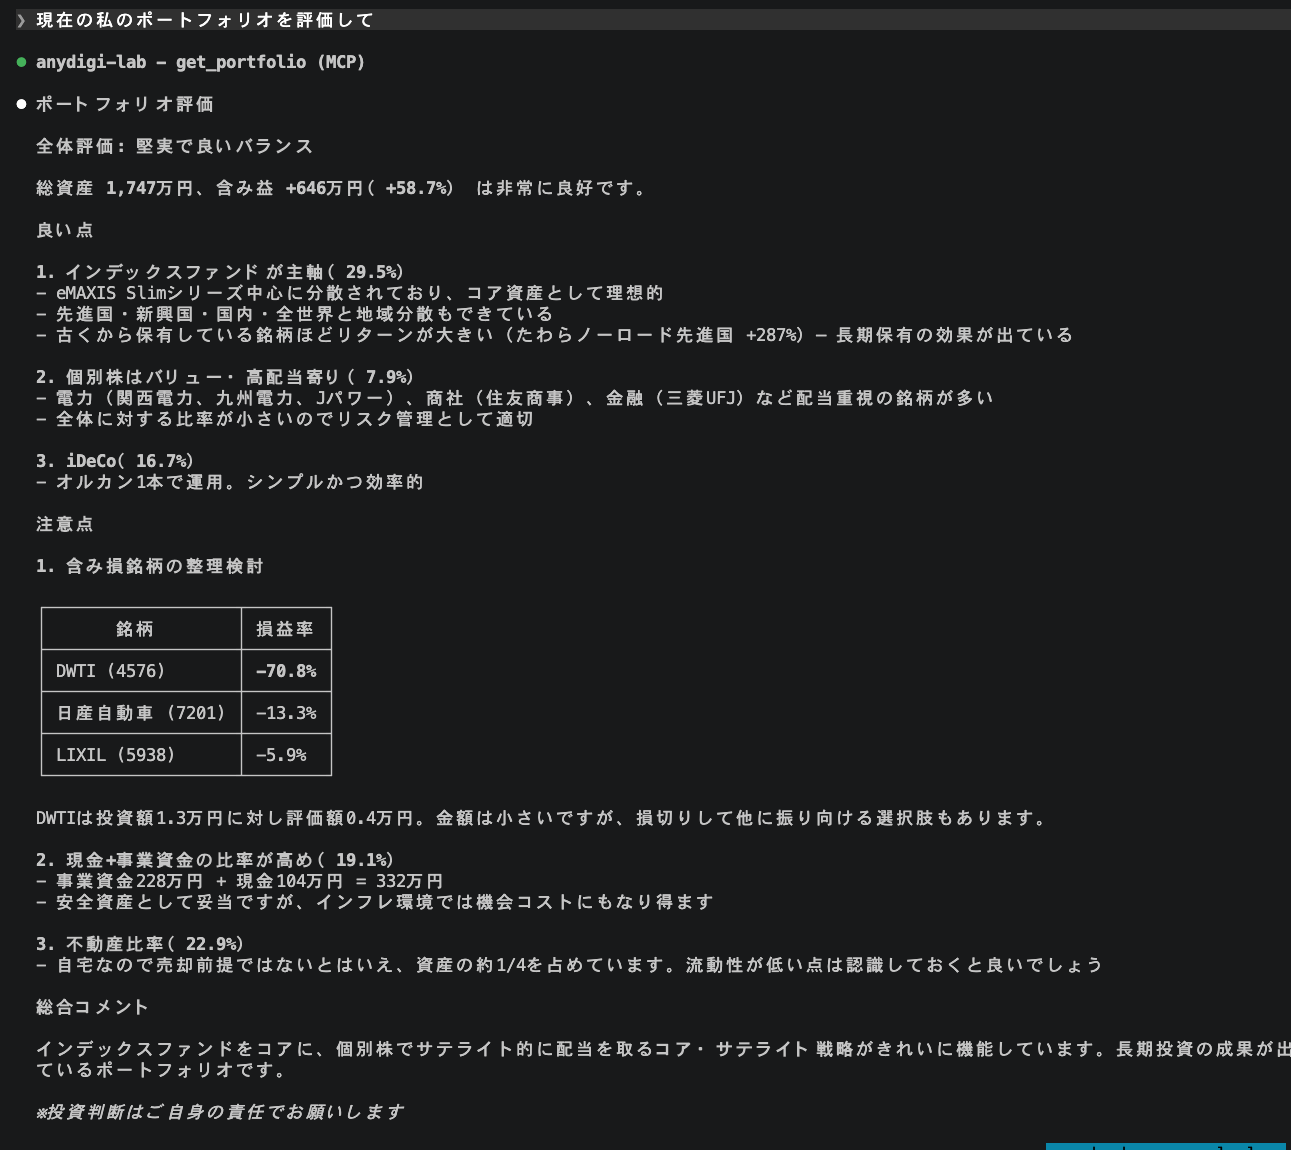Click the blue bar at the bottom right
Image resolution: width=1291 pixels, height=1150 pixels.
pos(1165,1146)
